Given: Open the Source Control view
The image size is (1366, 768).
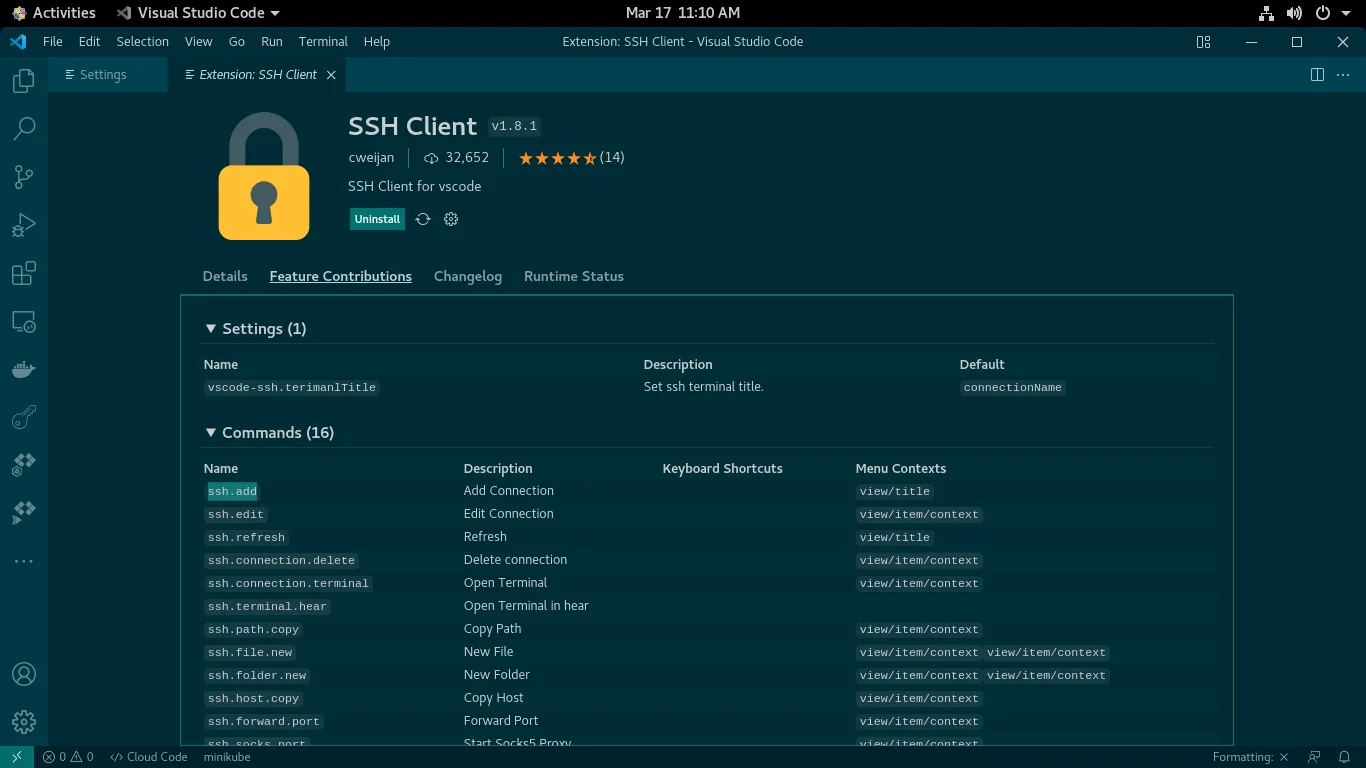Looking at the screenshot, I should (24, 177).
